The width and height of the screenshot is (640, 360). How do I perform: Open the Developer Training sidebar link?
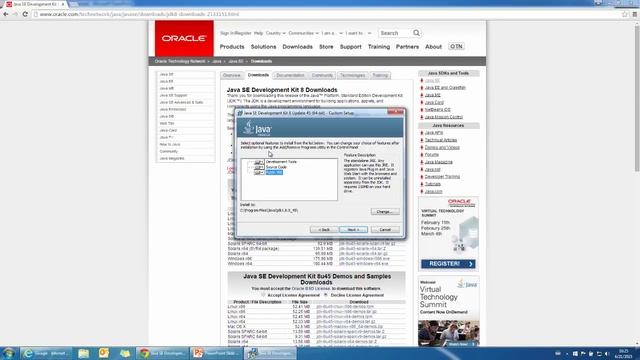[x=442, y=177]
